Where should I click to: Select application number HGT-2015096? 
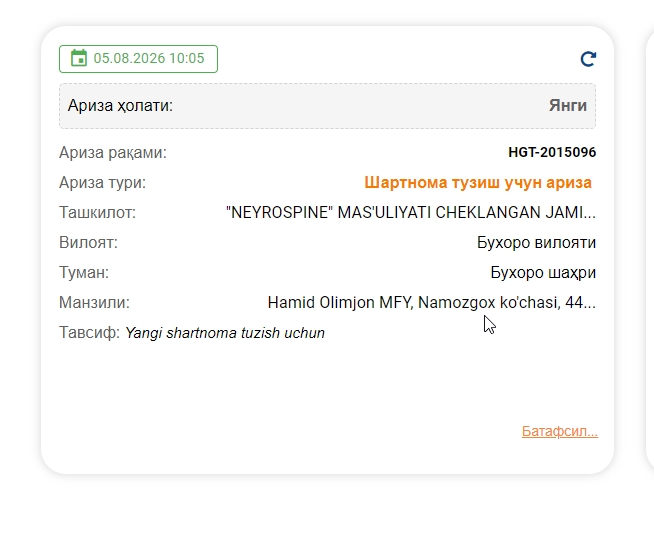point(552,152)
